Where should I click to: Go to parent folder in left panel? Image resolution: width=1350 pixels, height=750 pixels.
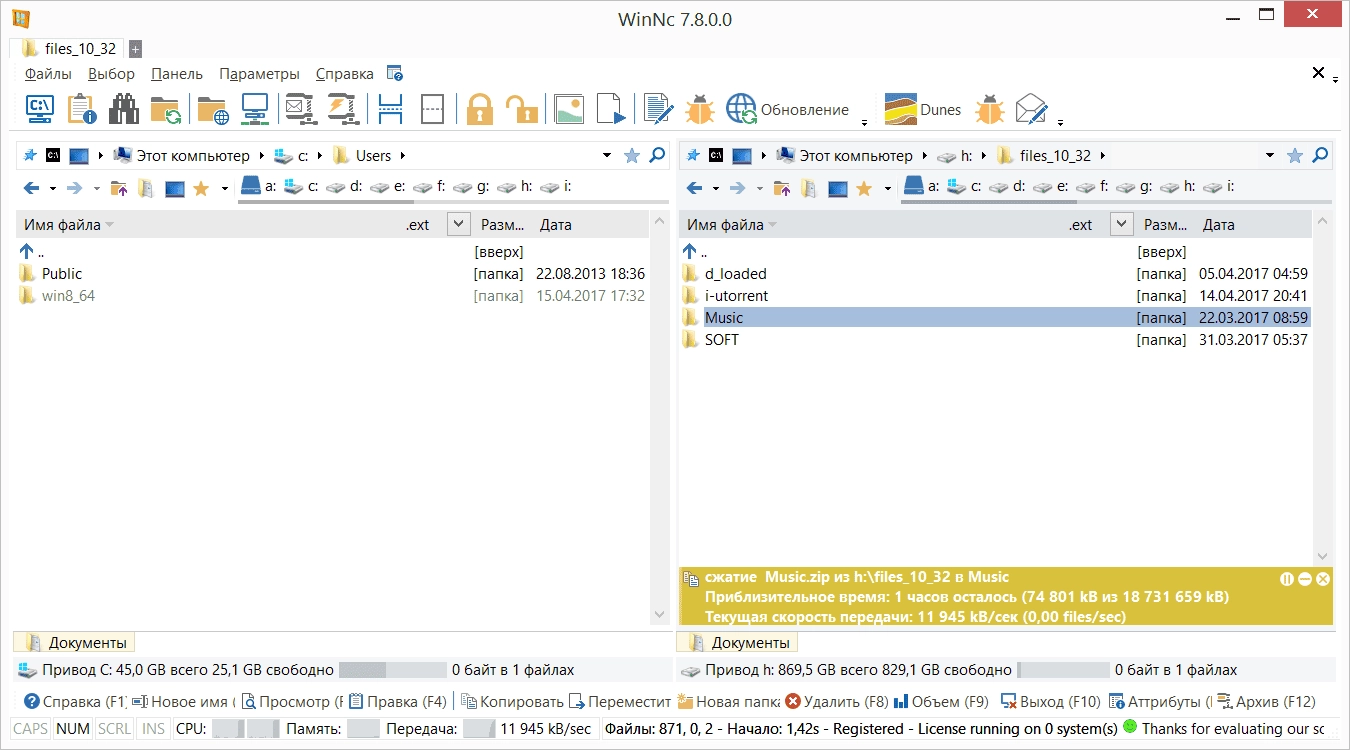pos(119,188)
